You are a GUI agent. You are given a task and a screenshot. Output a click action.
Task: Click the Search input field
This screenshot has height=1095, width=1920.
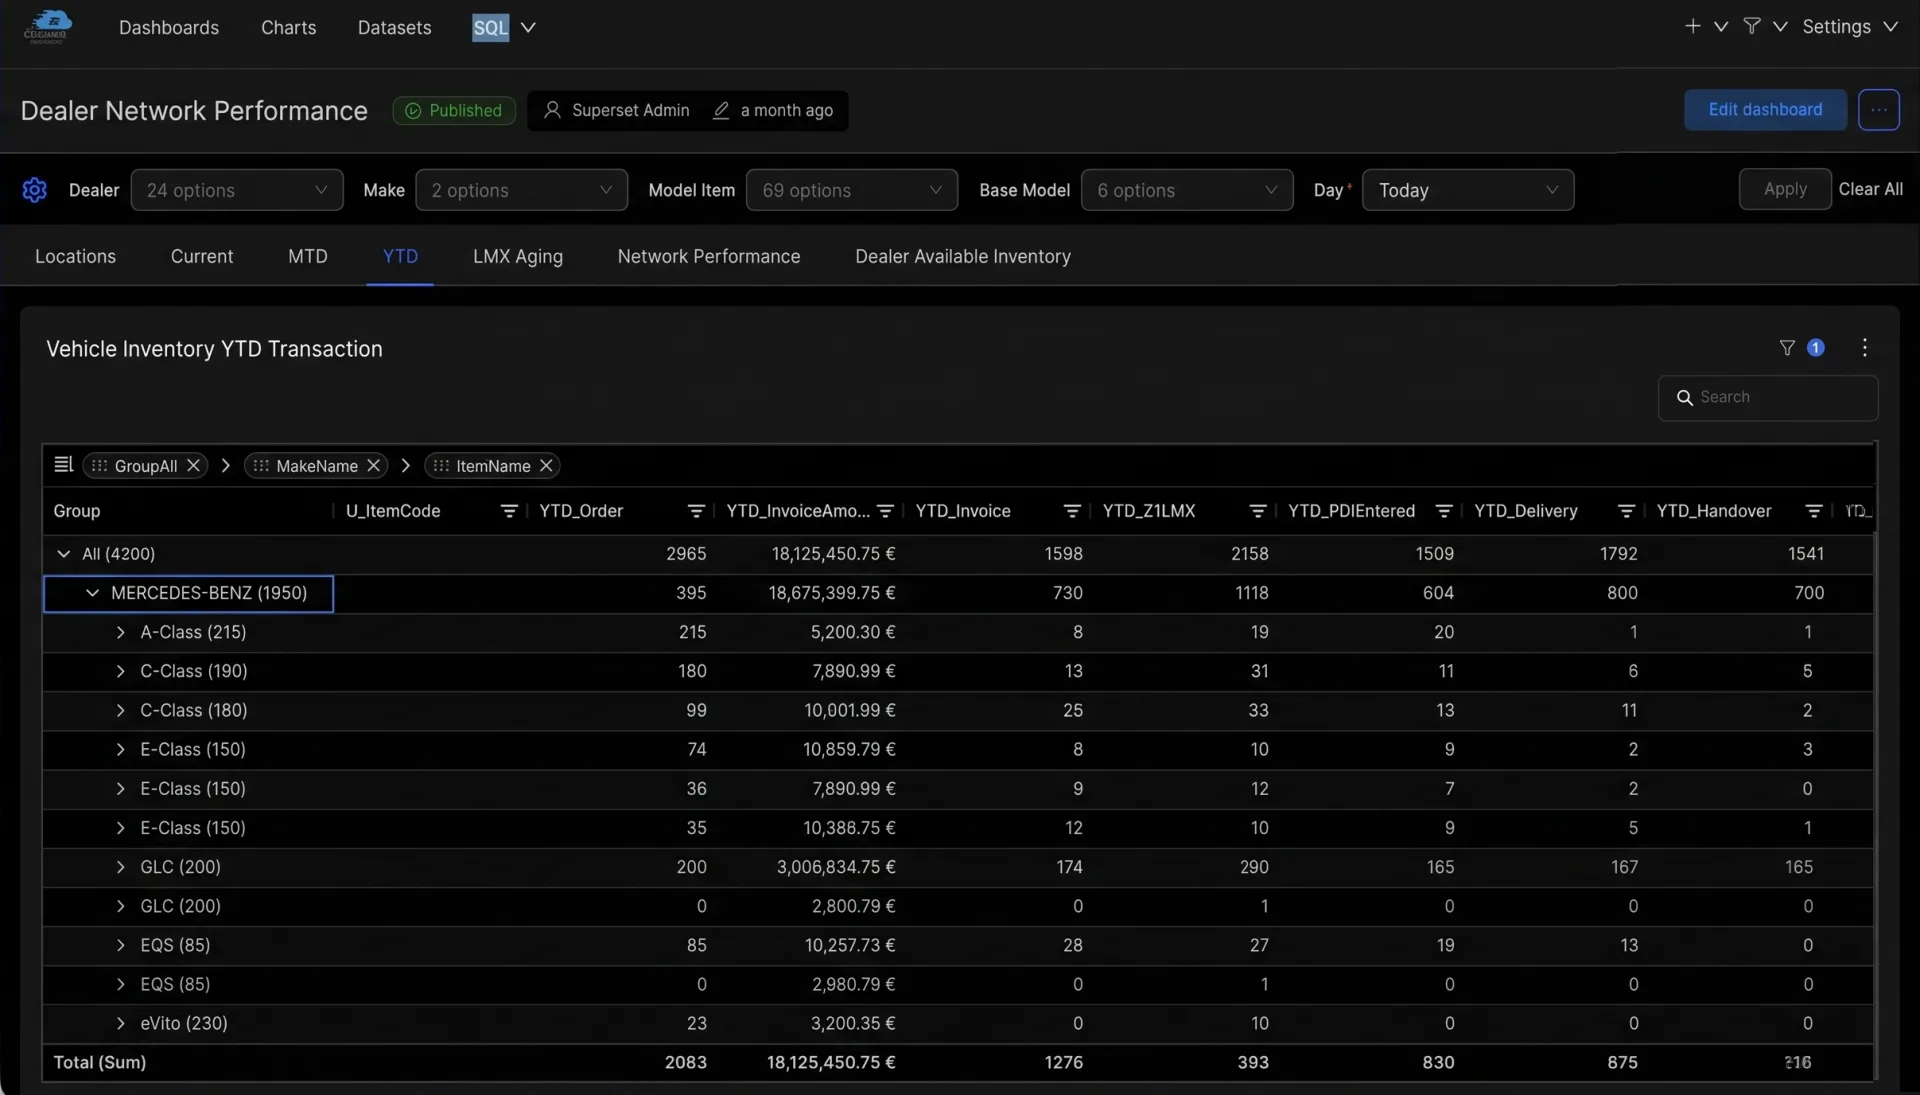pos(1768,398)
